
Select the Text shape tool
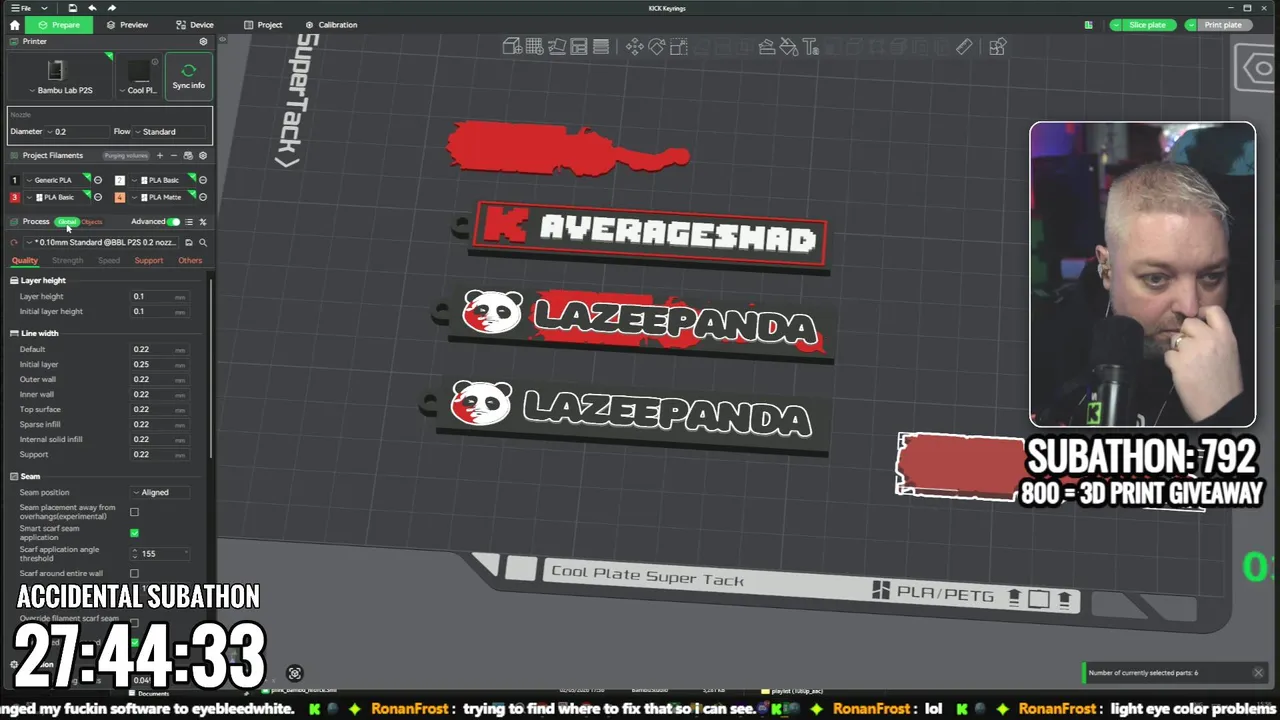tap(811, 47)
